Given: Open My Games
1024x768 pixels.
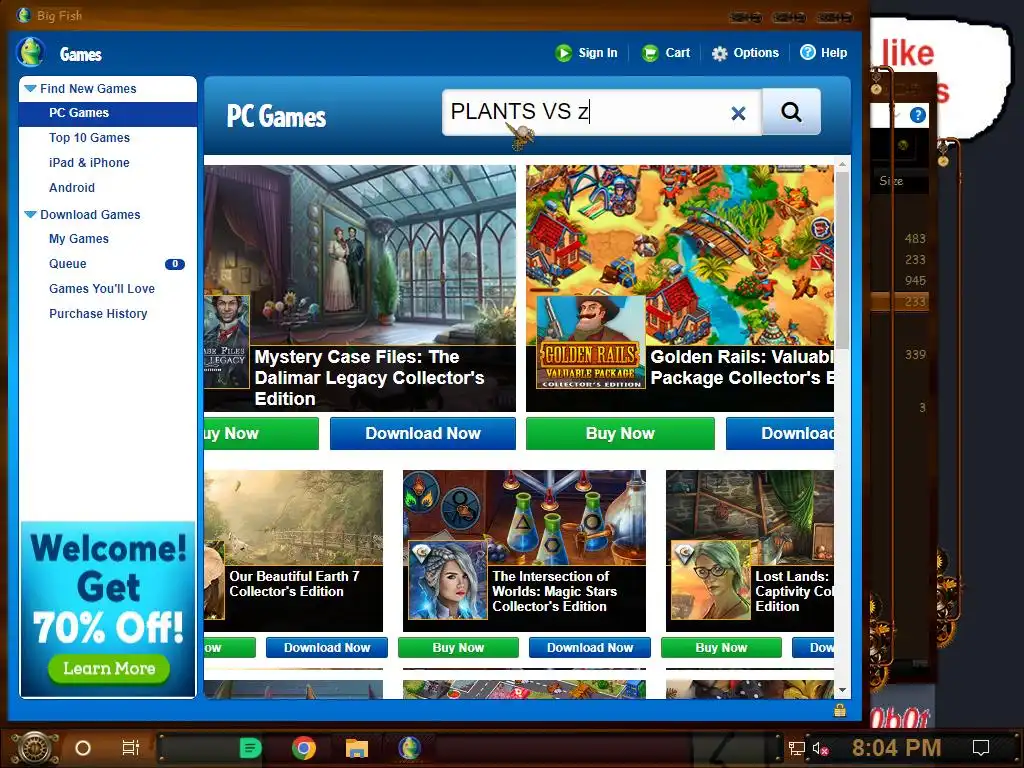Looking at the screenshot, I should point(79,239).
